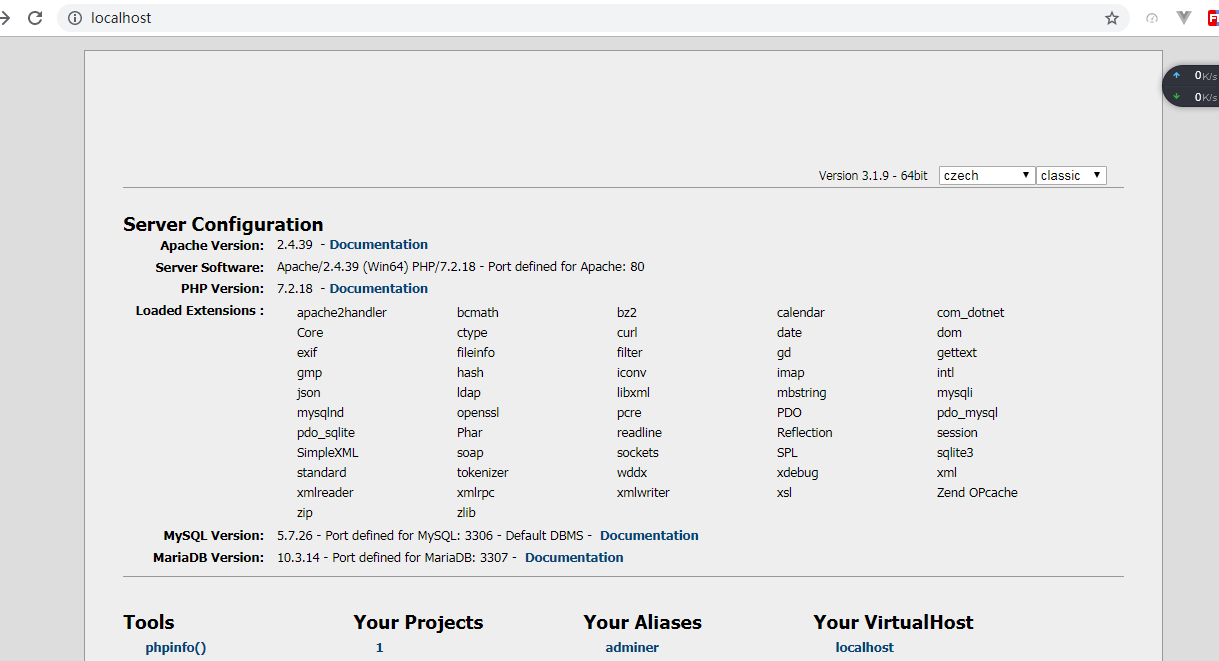Click the Server Software value line

(x=461, y=267)
